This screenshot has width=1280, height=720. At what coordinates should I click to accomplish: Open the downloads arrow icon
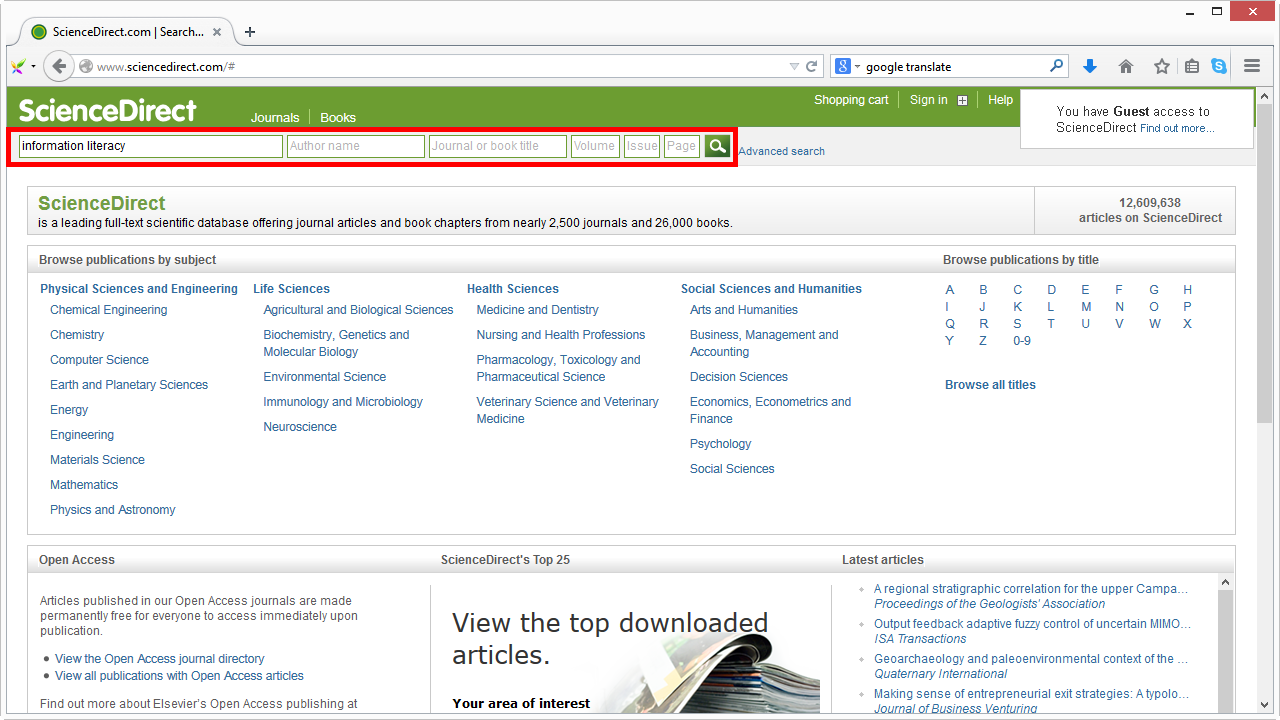(x=1090, y=66)
